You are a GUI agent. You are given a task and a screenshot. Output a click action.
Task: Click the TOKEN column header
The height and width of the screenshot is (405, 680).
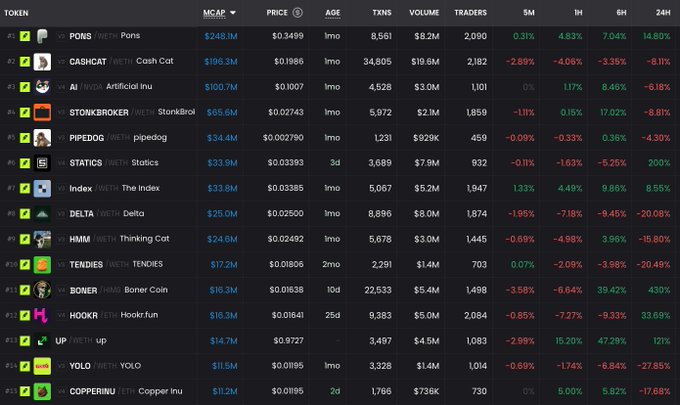[x=16, y=13]
